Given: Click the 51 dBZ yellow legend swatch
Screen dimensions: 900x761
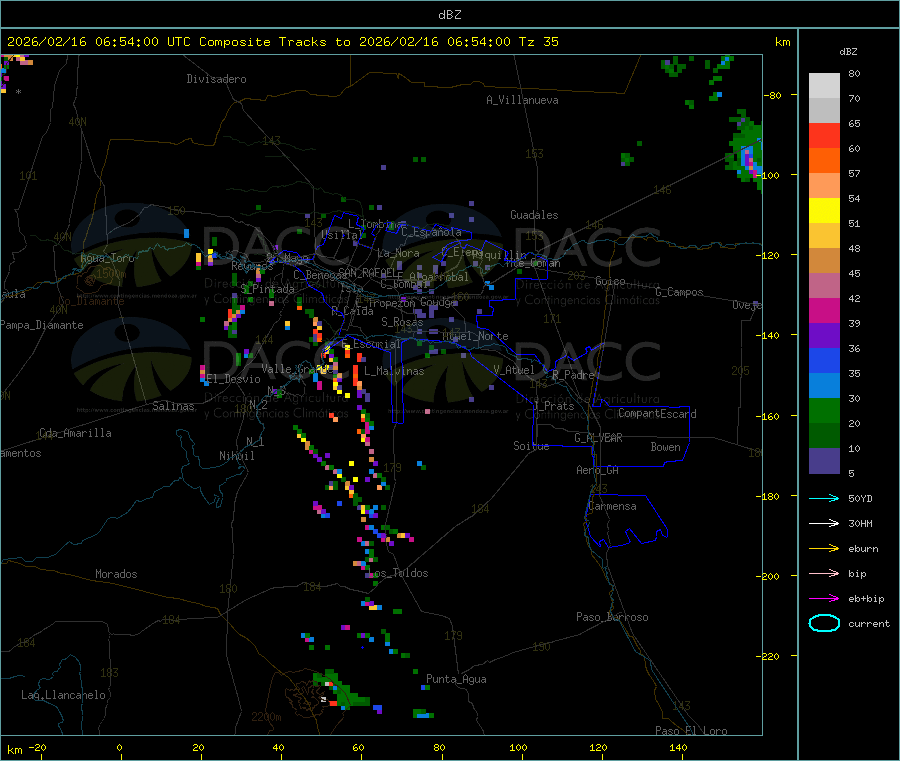Looking at the screenshot, I should pyautogui.click(x=824, y=211).
